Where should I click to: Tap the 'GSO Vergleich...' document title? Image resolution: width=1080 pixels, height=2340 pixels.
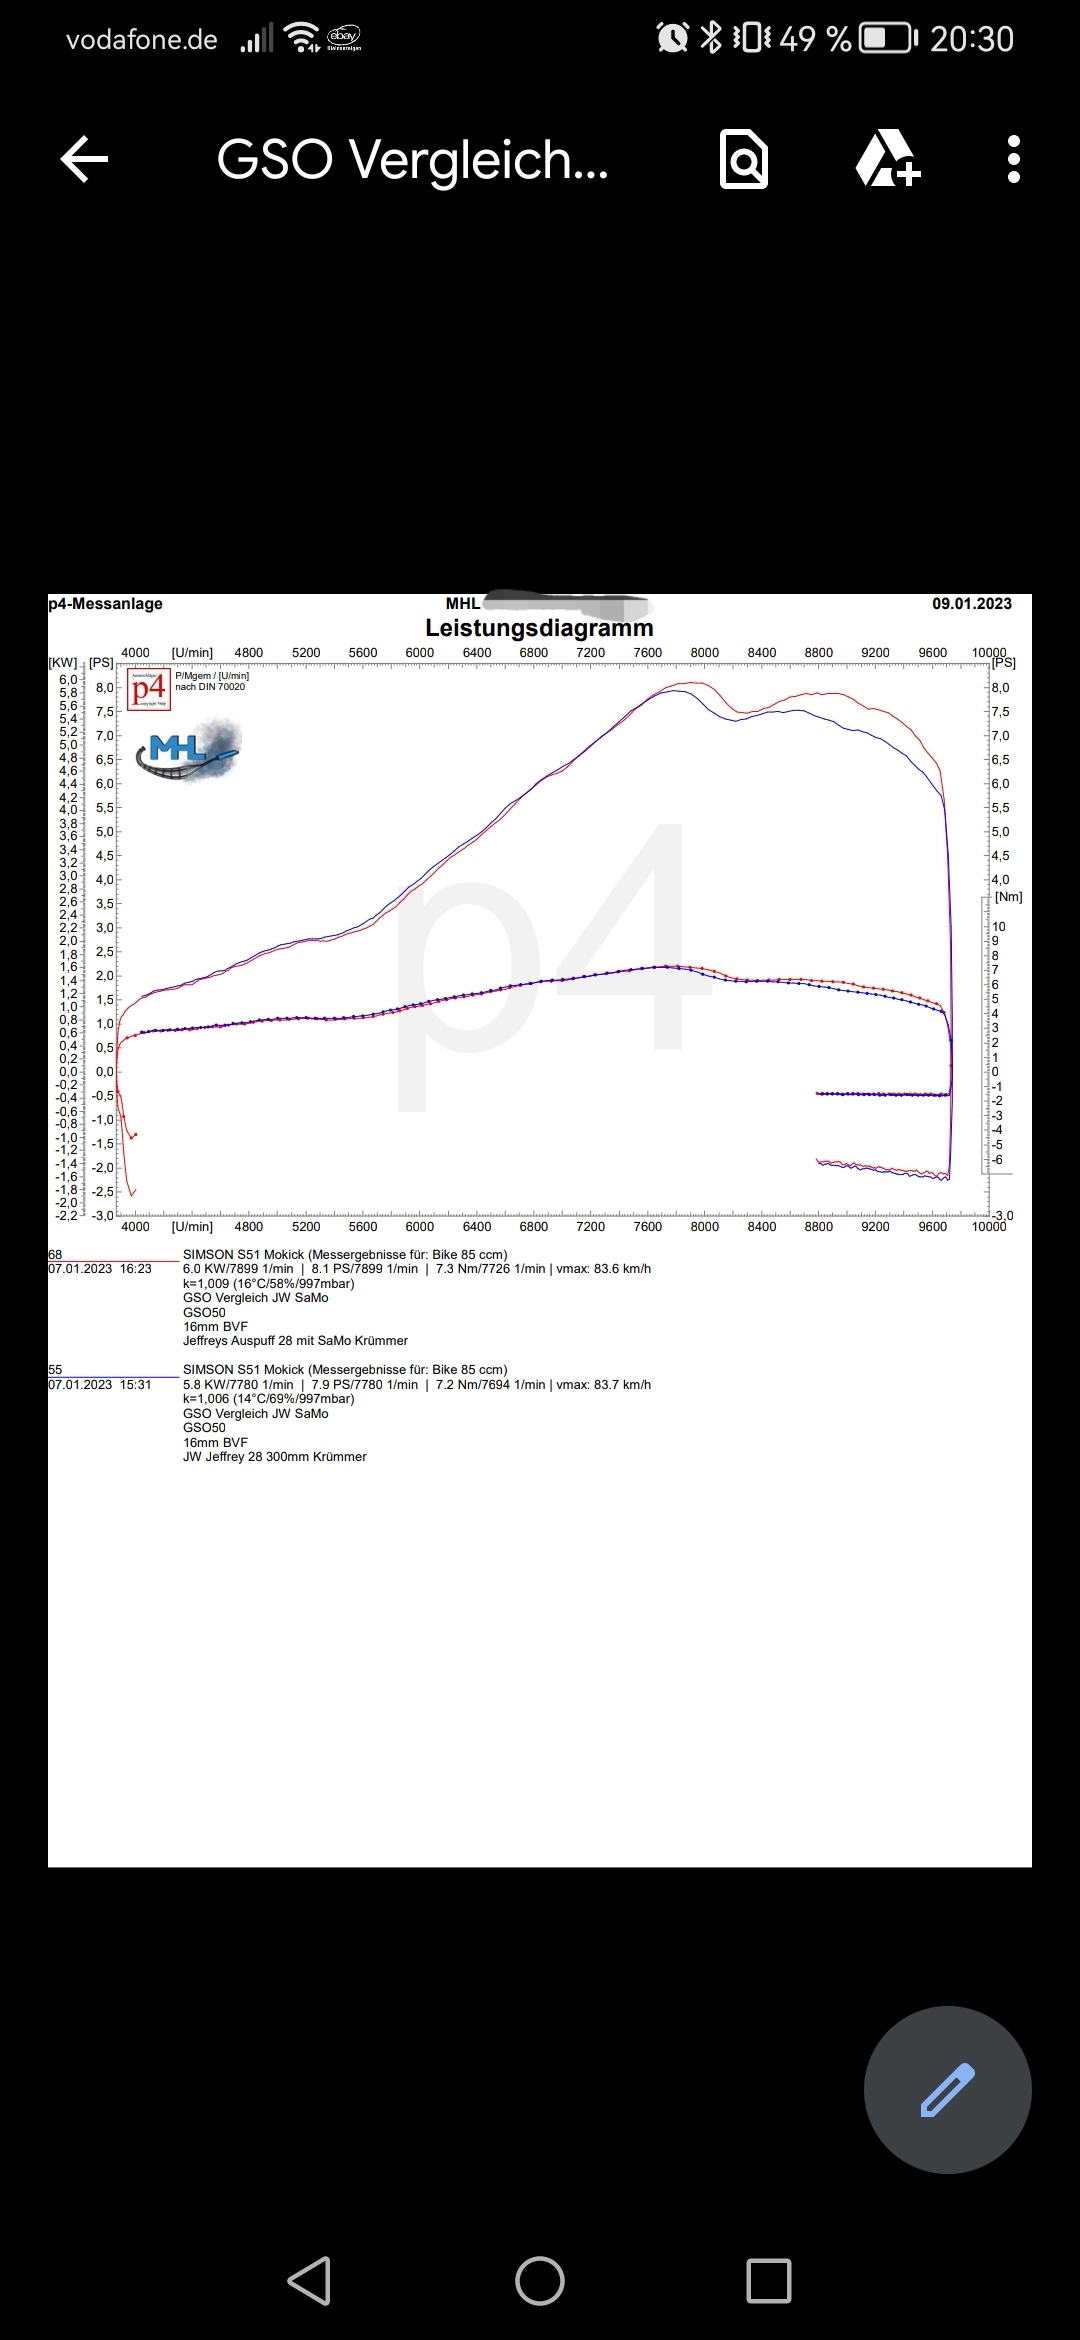tap(412, 160)
